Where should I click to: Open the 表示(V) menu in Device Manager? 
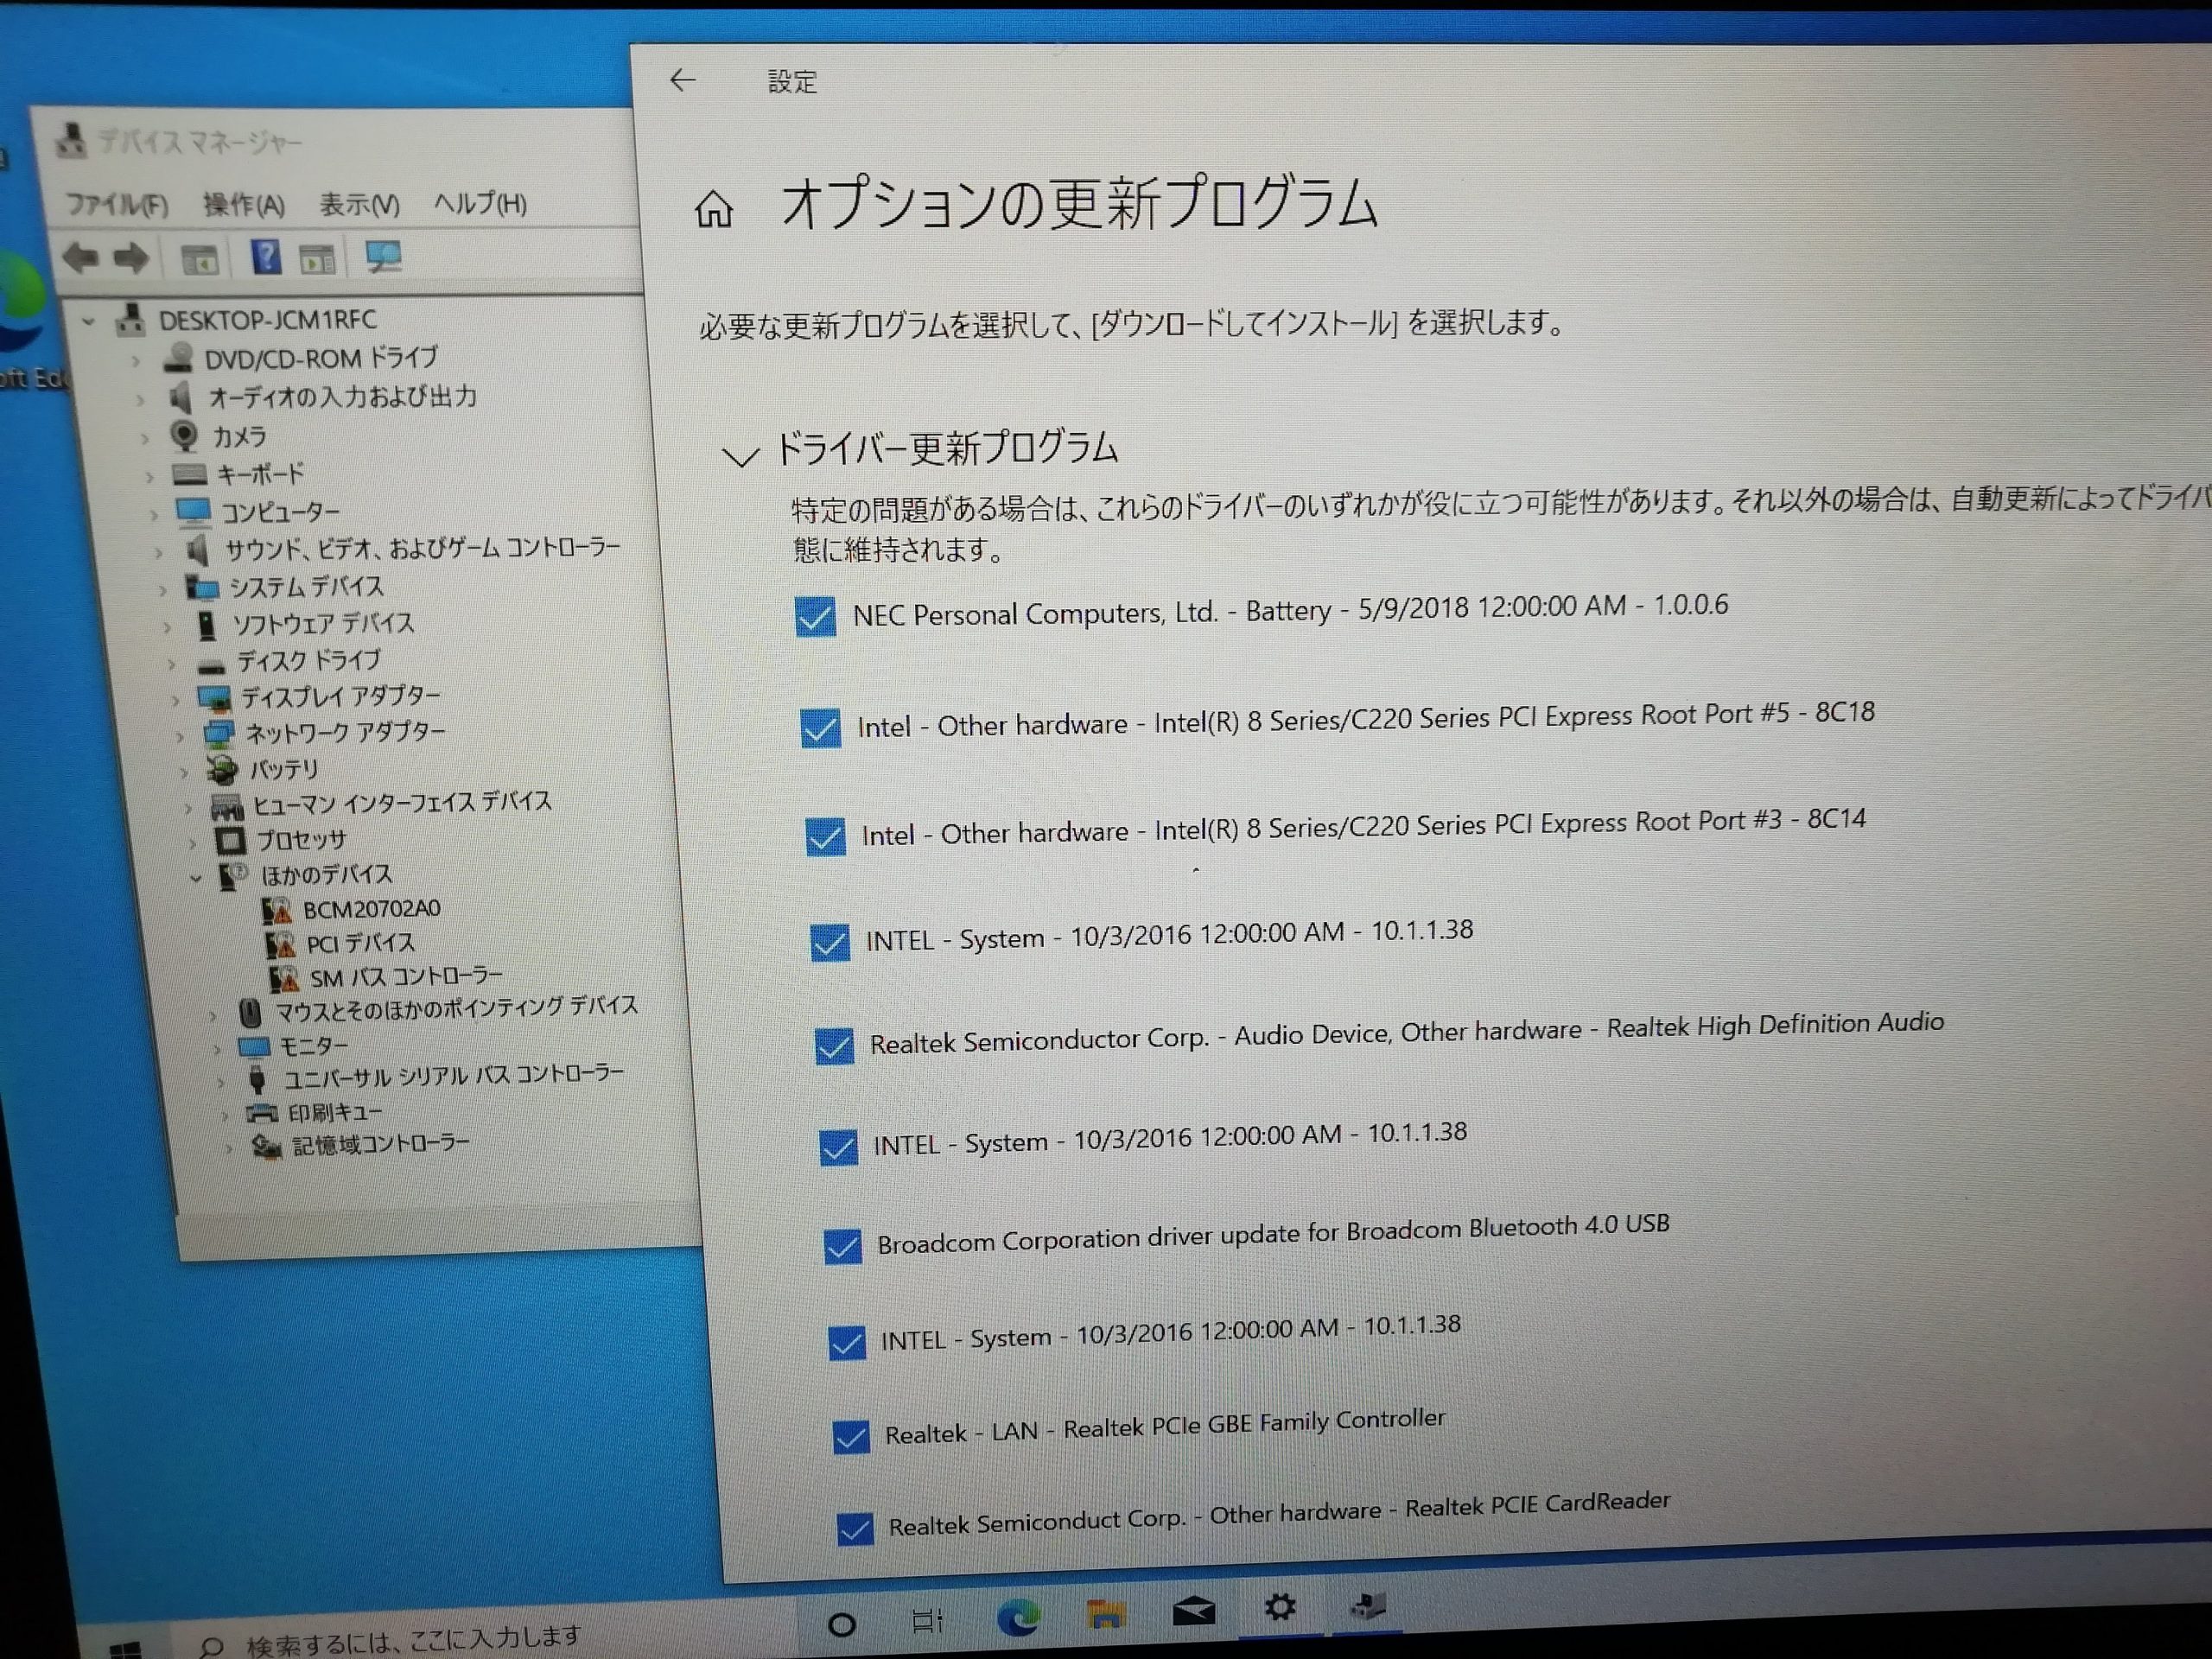[359, 205]
